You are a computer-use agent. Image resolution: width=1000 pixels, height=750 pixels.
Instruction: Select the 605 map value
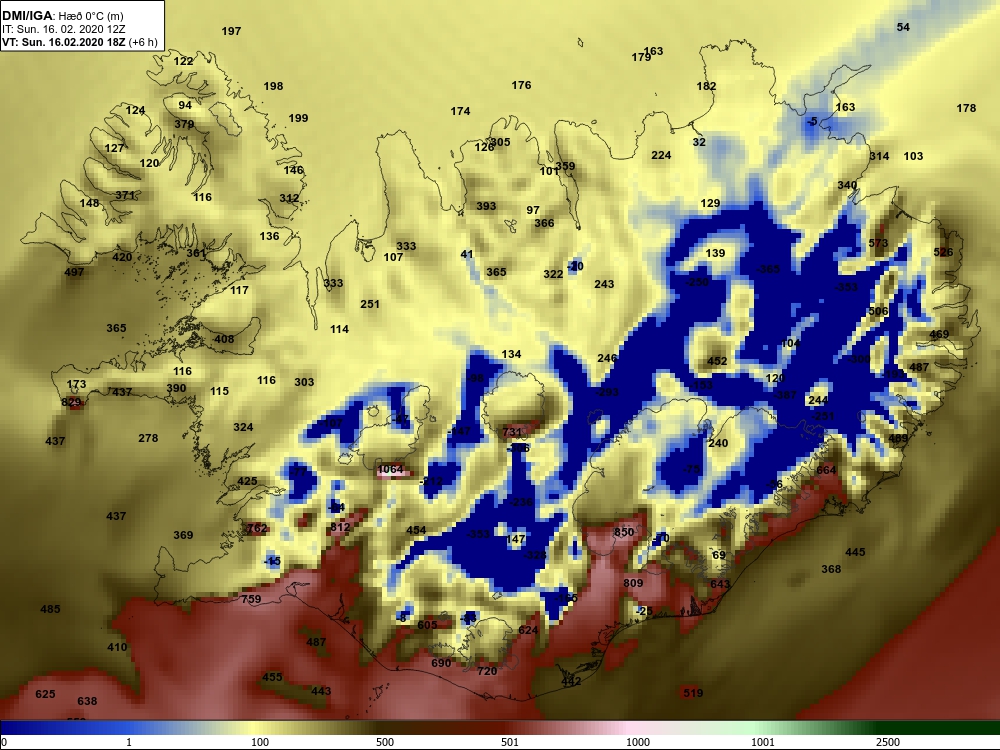coord(427,625)
